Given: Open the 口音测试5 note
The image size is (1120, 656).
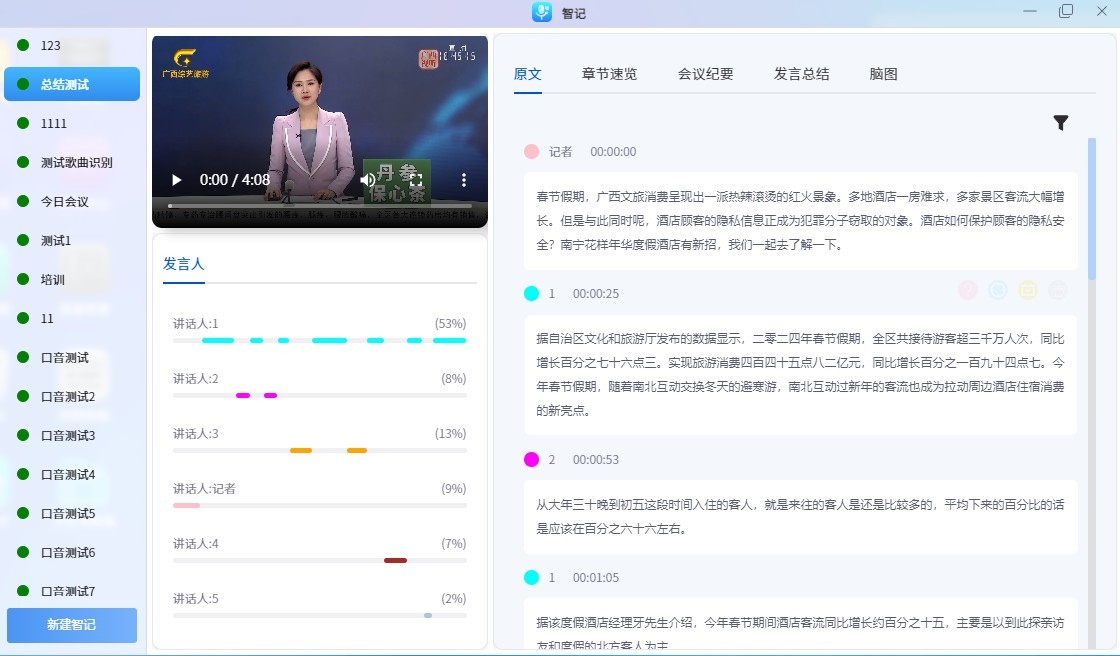Looking at the screenshot, I should pyautogui.click(x=72, y=514).
